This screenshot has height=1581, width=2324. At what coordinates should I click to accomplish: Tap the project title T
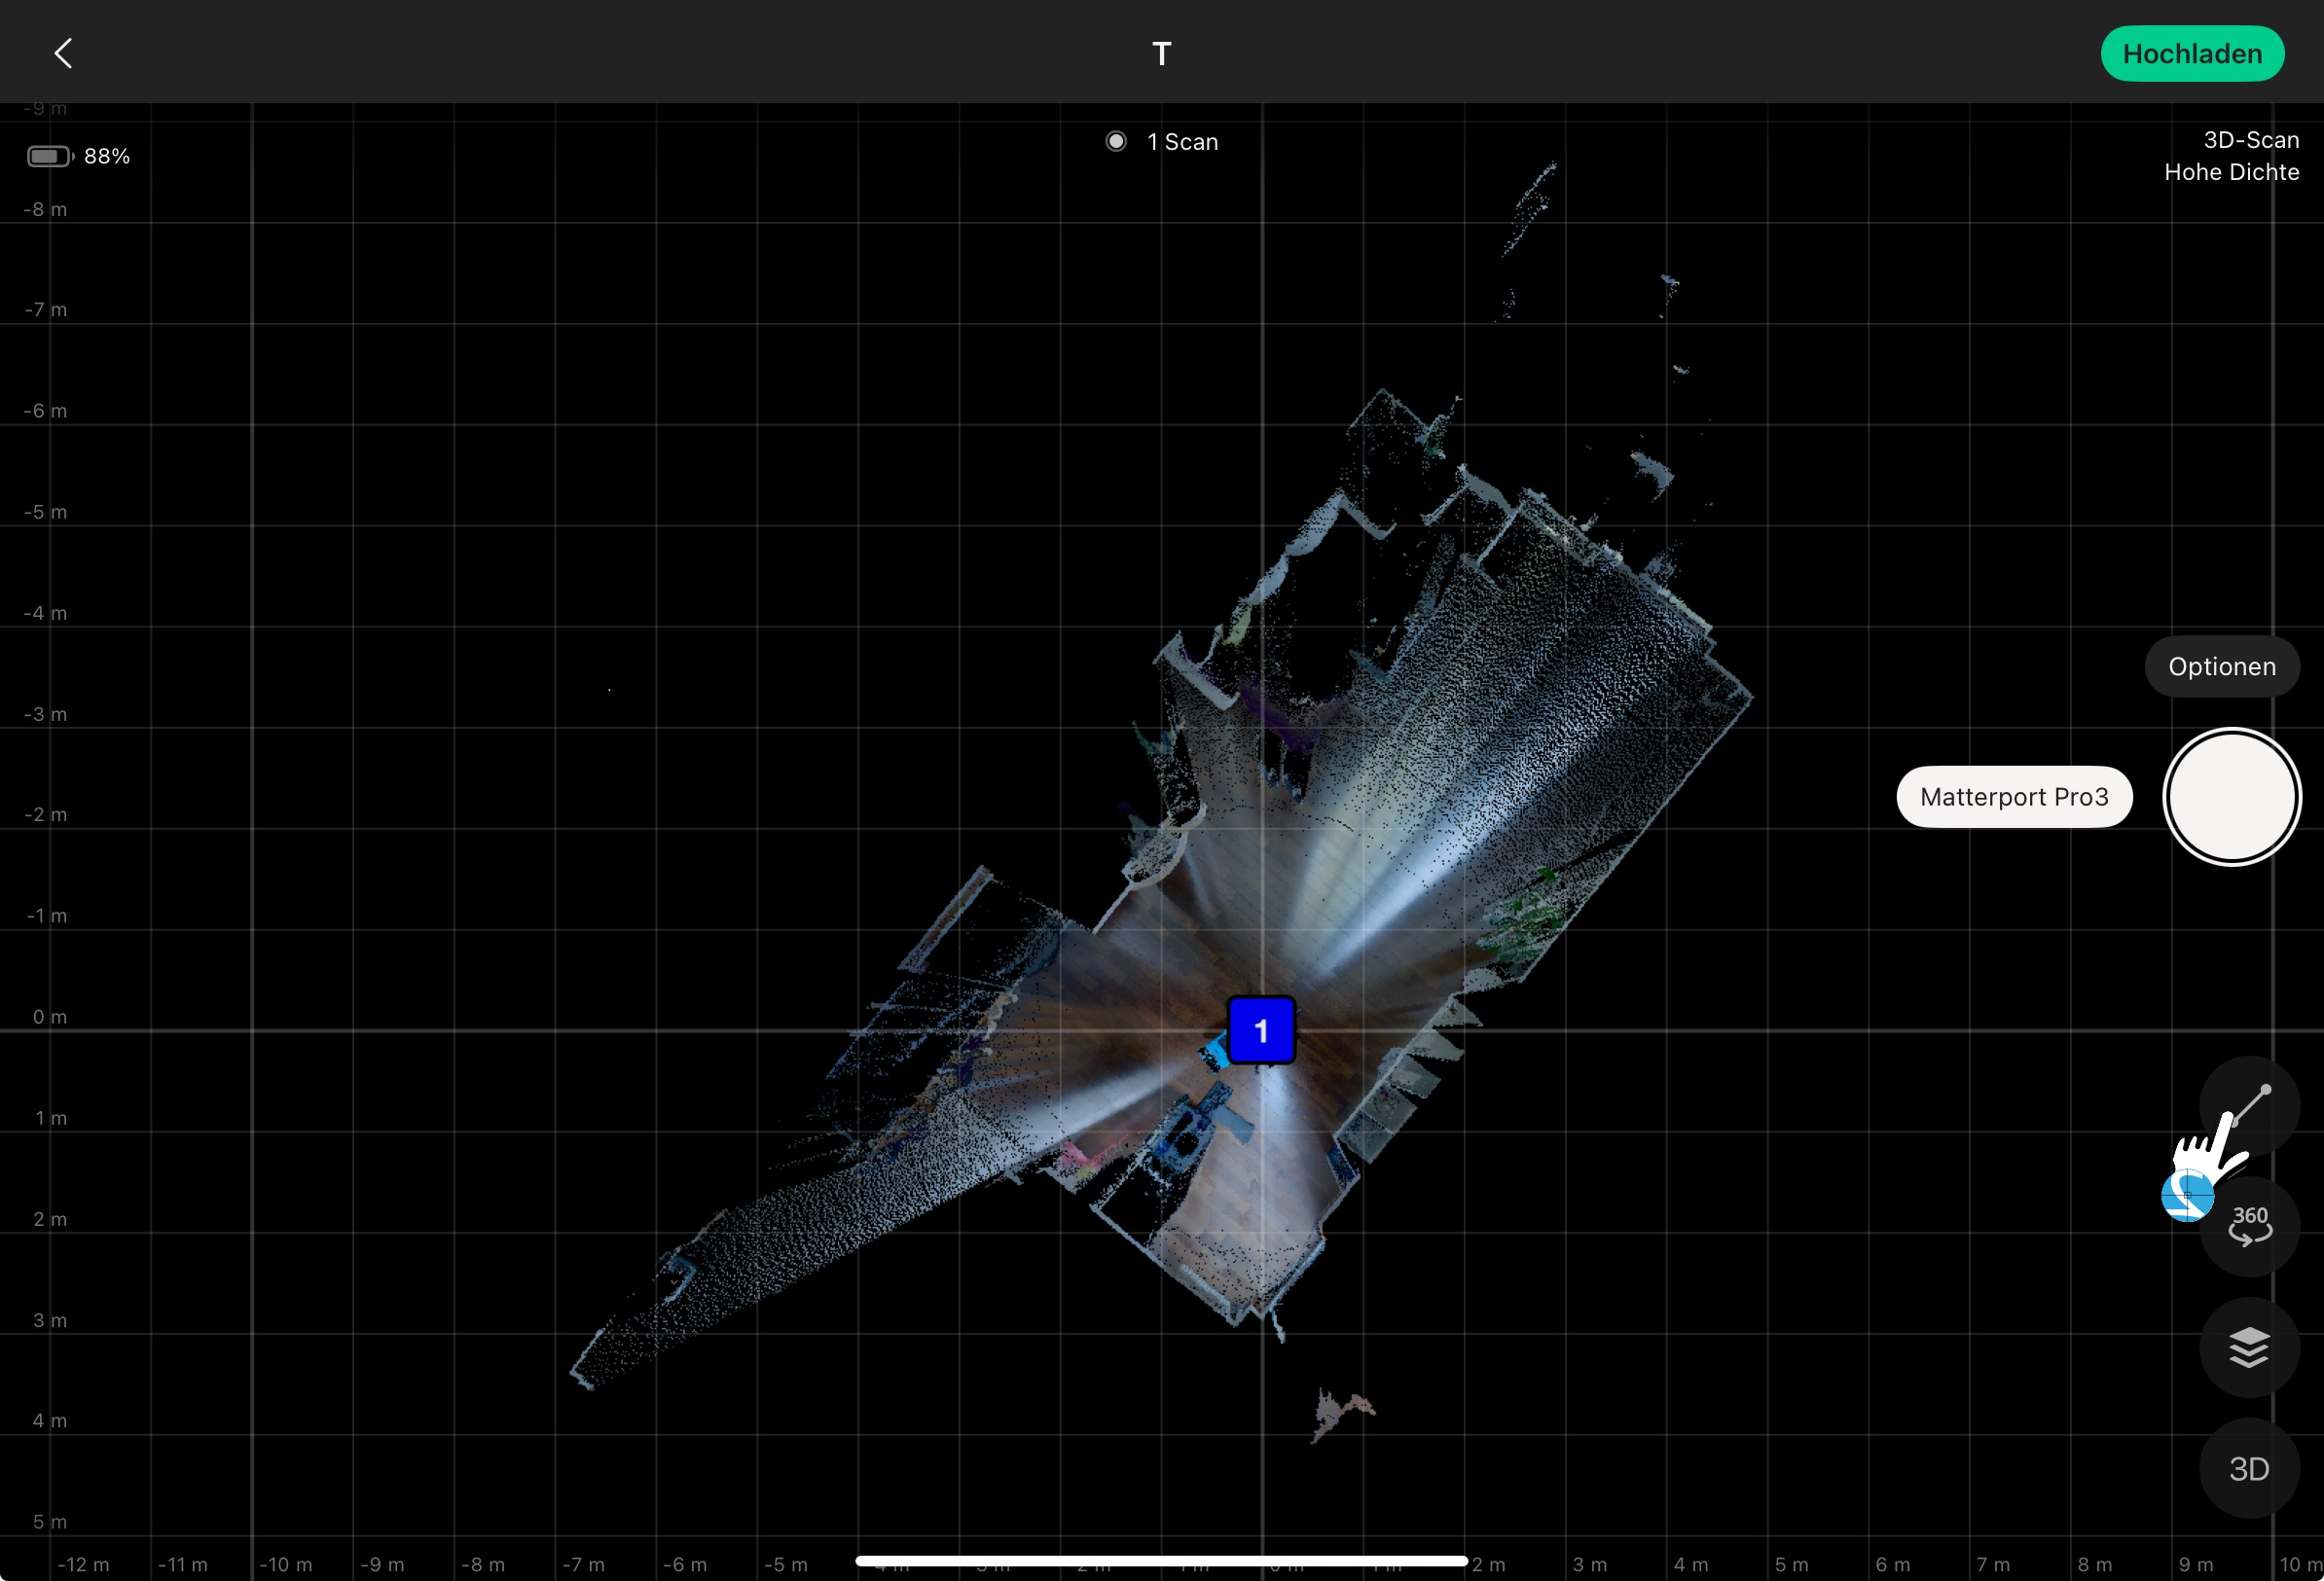1161,54
